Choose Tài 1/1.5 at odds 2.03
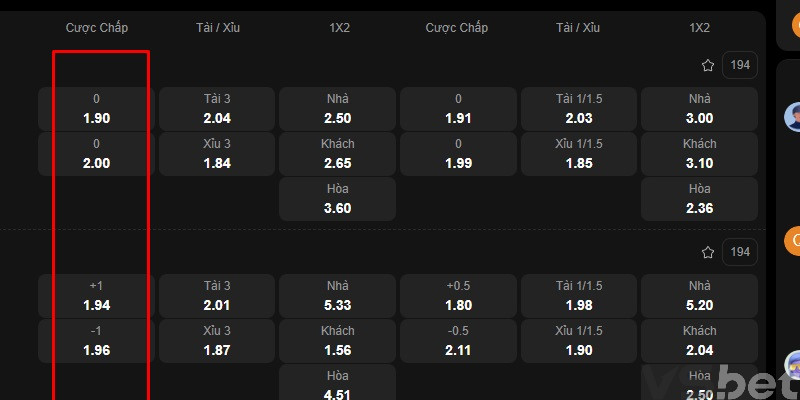800x400 pixels. click(578, 109)
